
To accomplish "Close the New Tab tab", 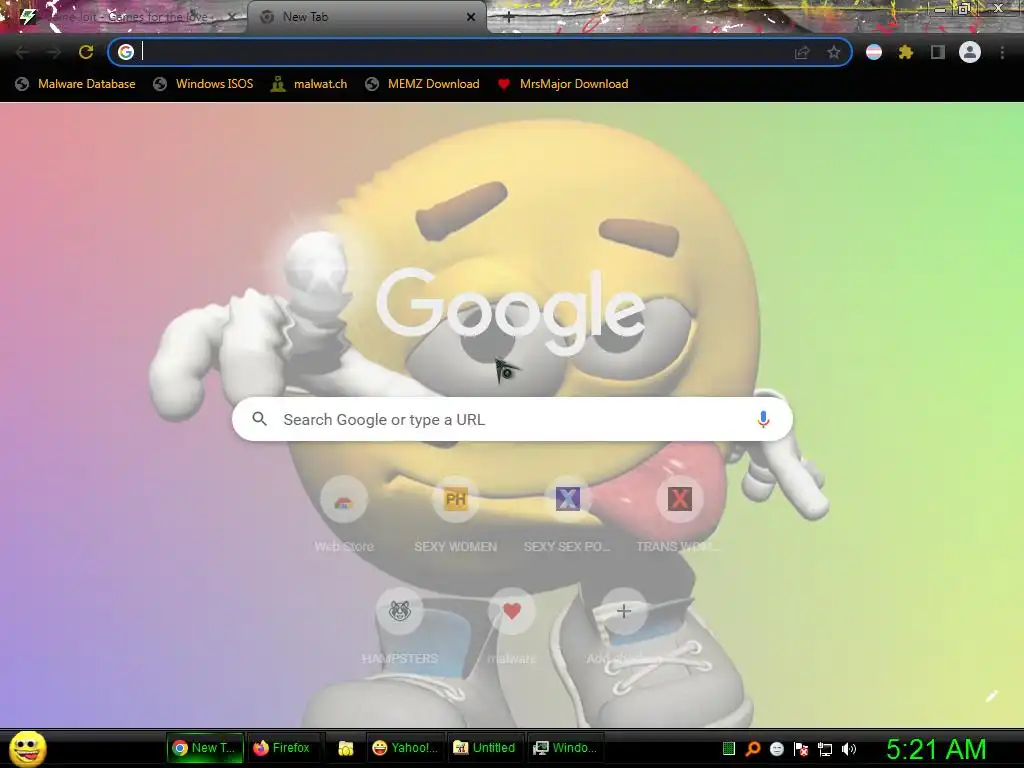I will (x=471, y=17).
